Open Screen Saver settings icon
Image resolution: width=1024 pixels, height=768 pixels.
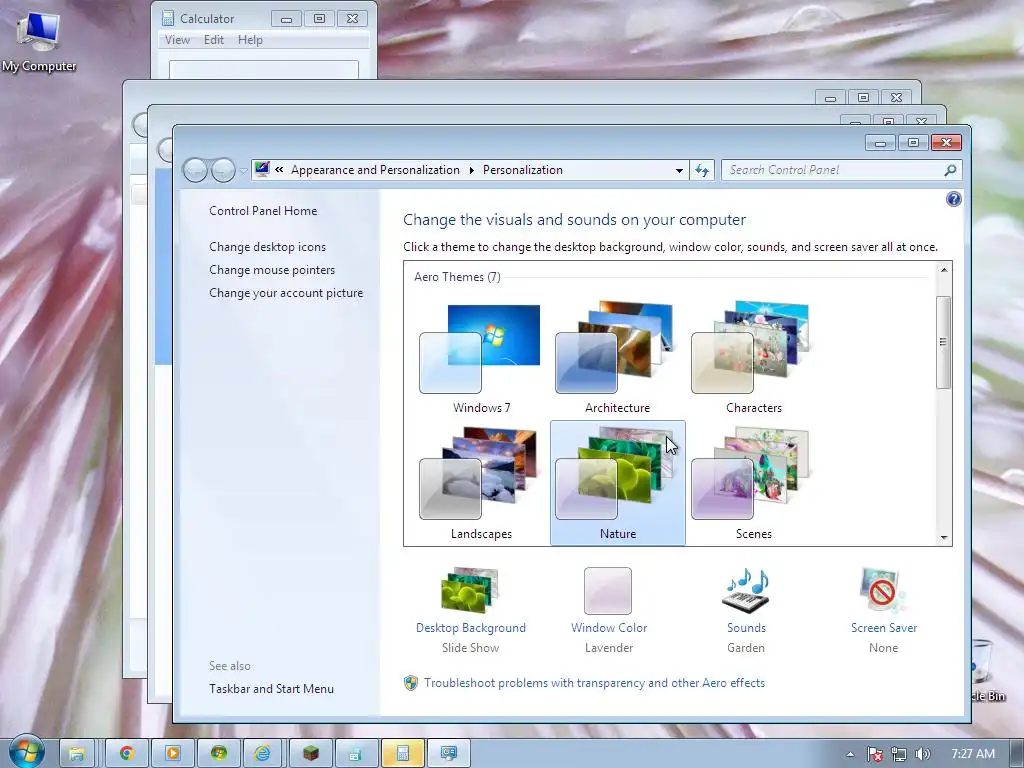pyautogui.click(x=883, y=590)
